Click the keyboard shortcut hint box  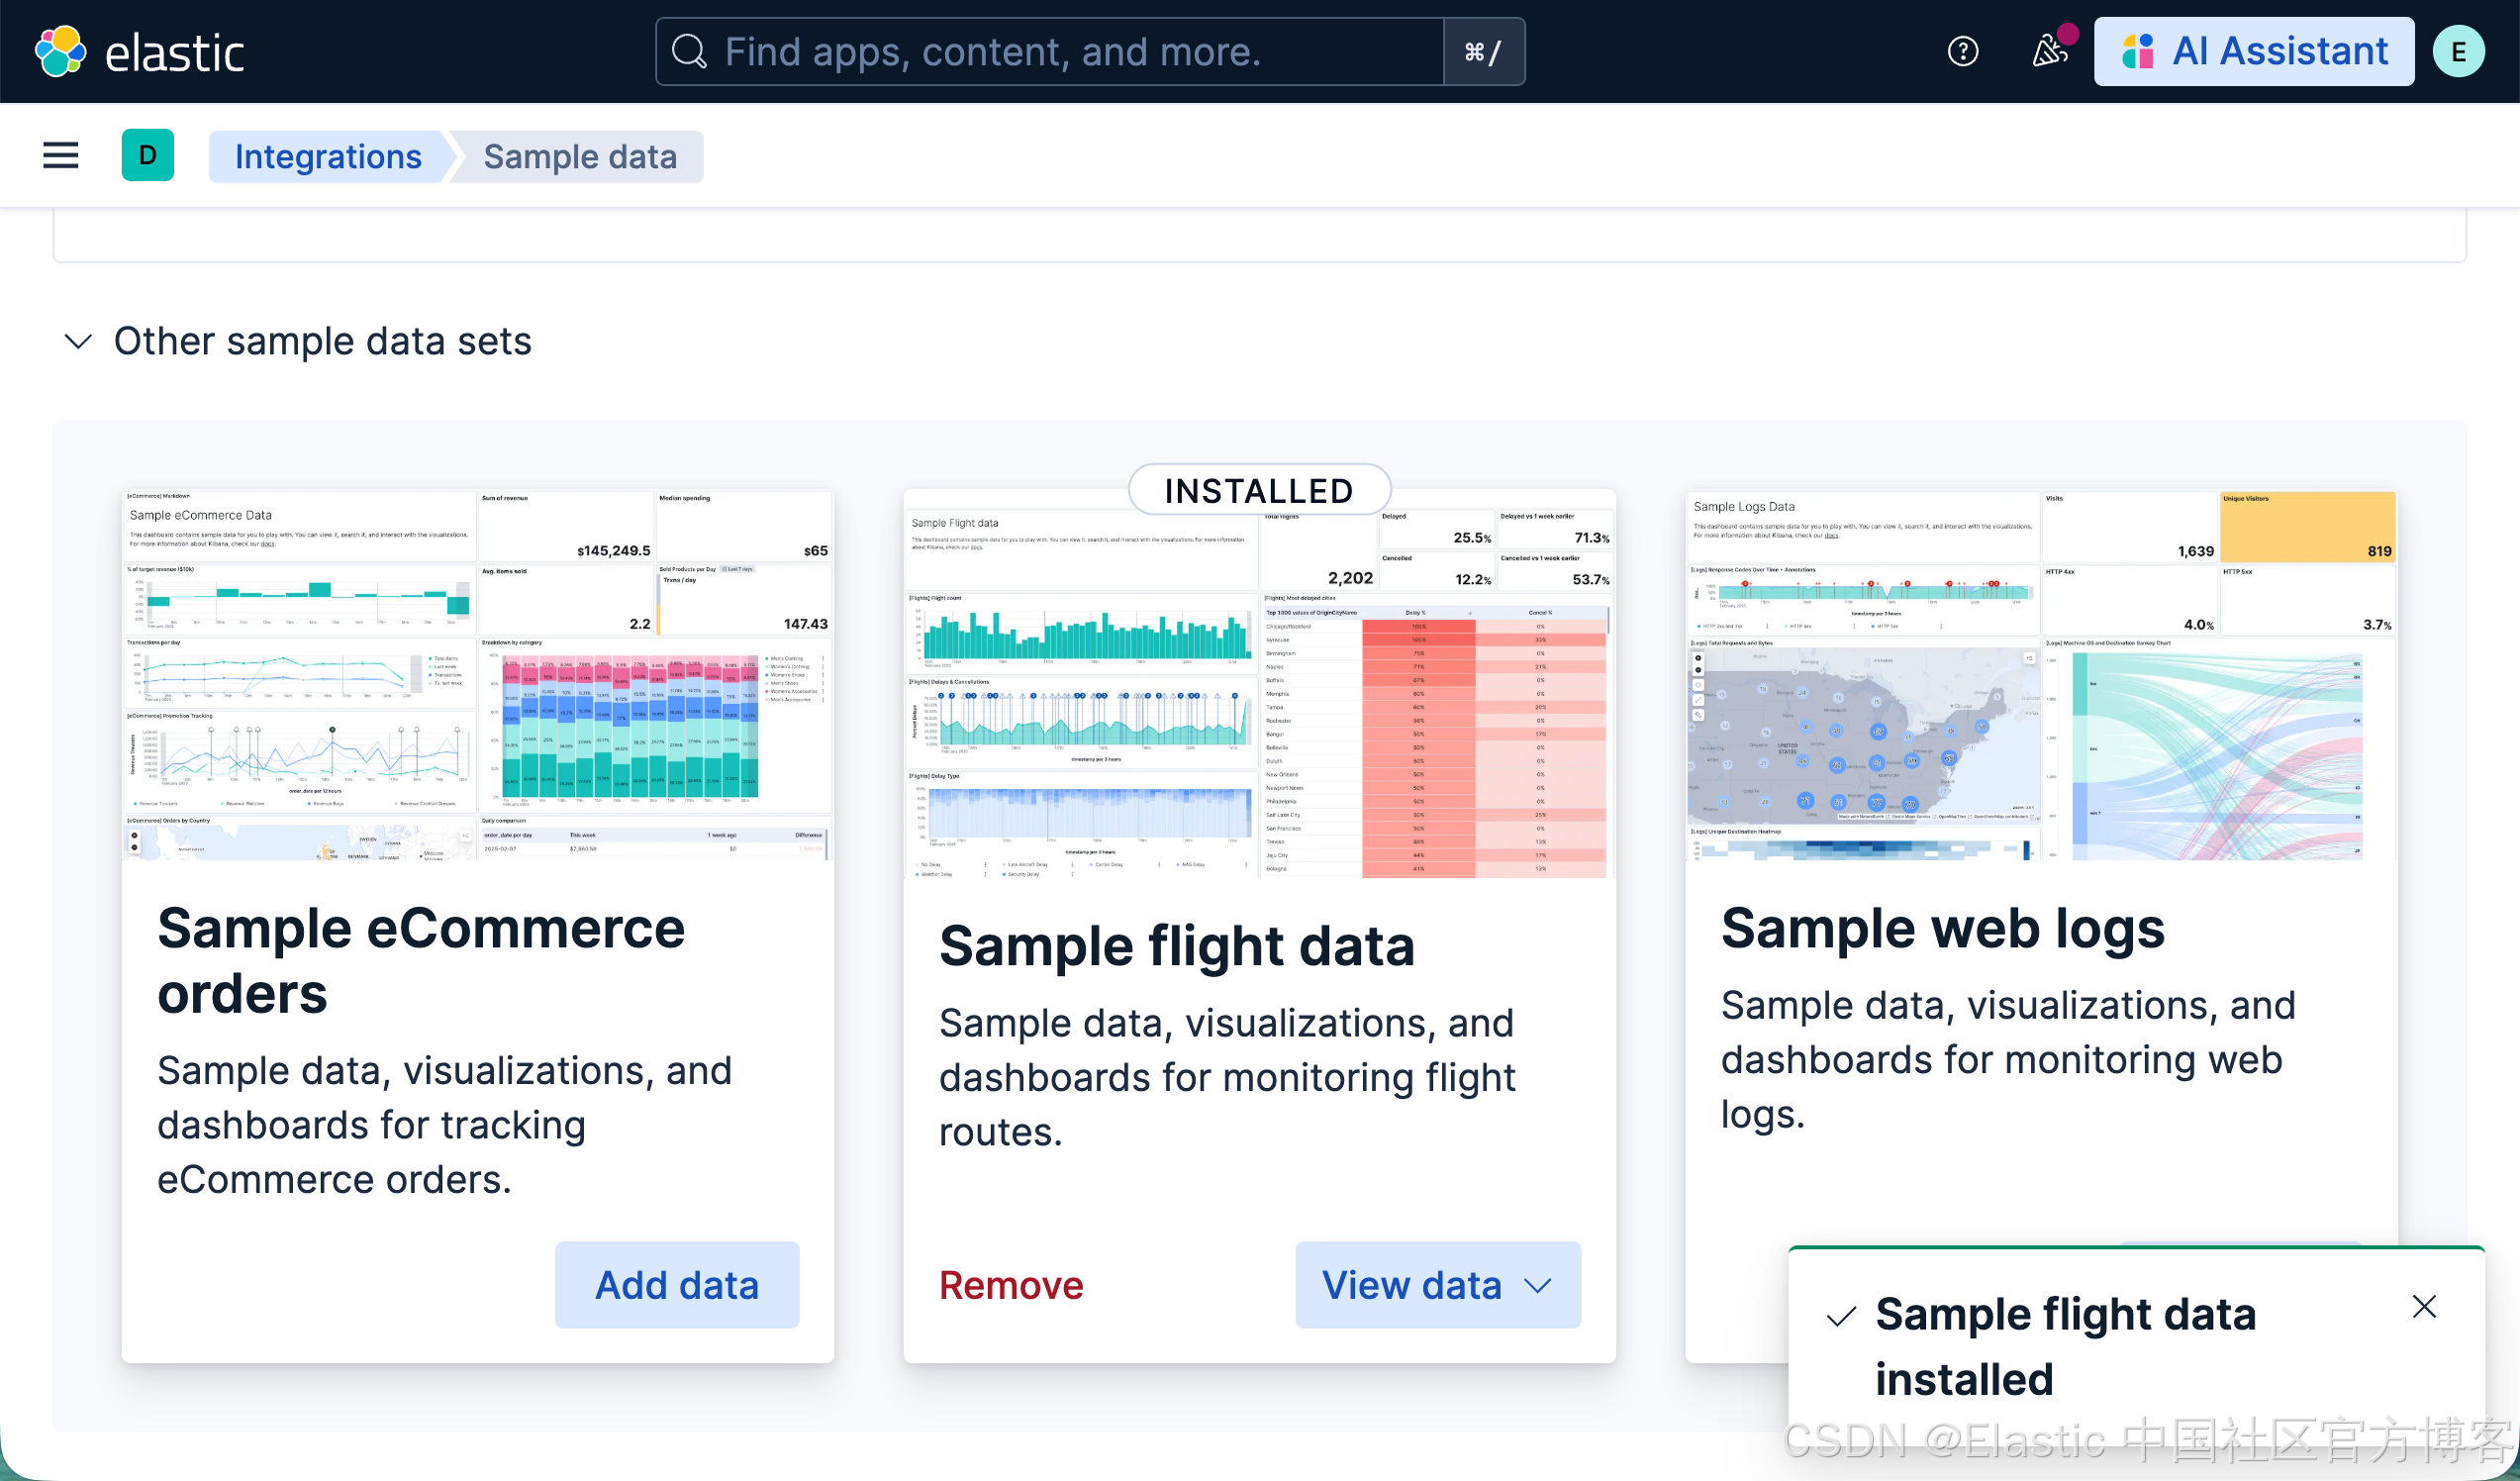coord(1483,52)
